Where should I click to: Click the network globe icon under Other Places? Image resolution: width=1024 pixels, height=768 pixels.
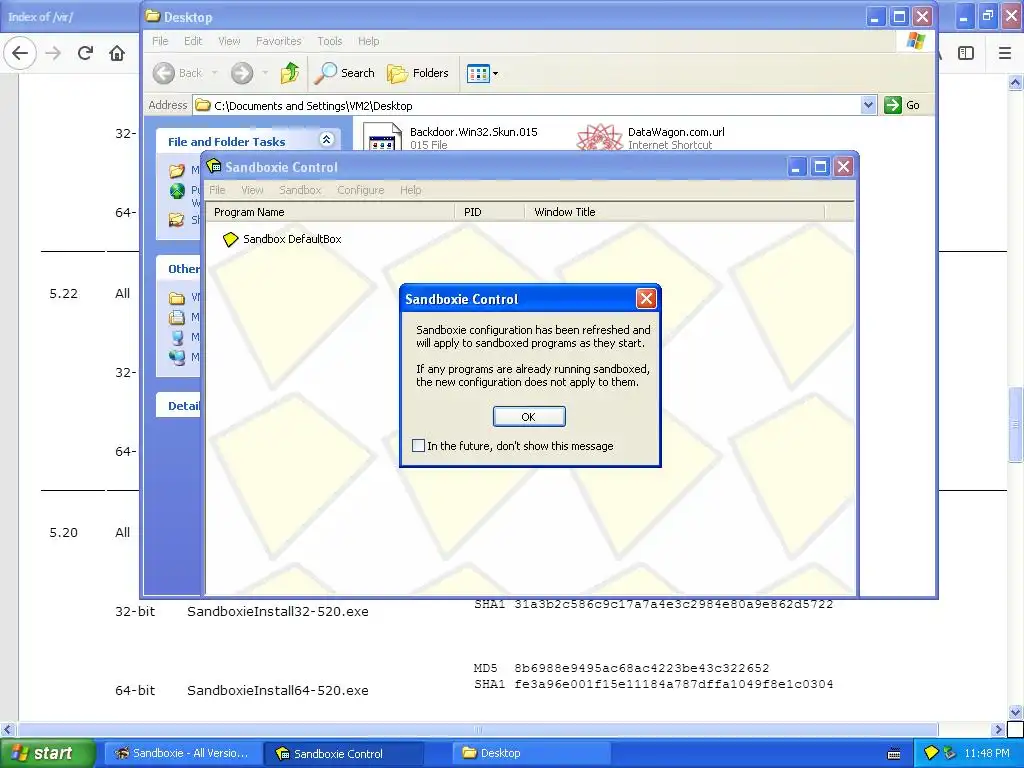click(x=177, y=357)
